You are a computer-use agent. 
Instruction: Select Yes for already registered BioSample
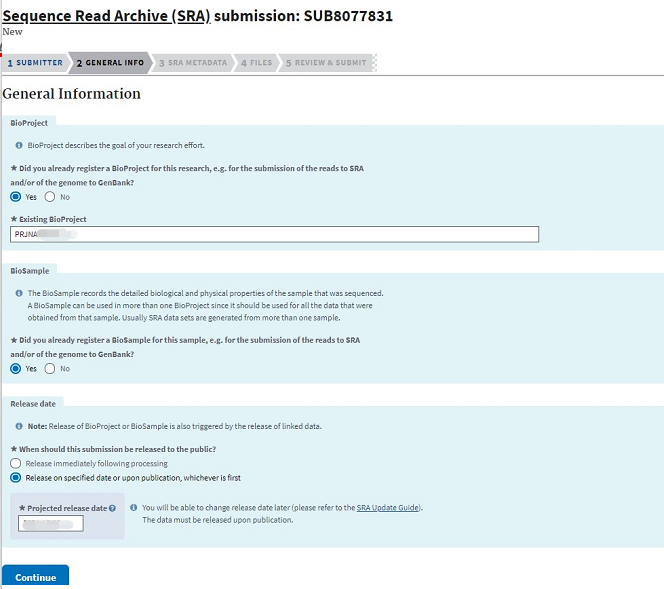pos(16,368)
